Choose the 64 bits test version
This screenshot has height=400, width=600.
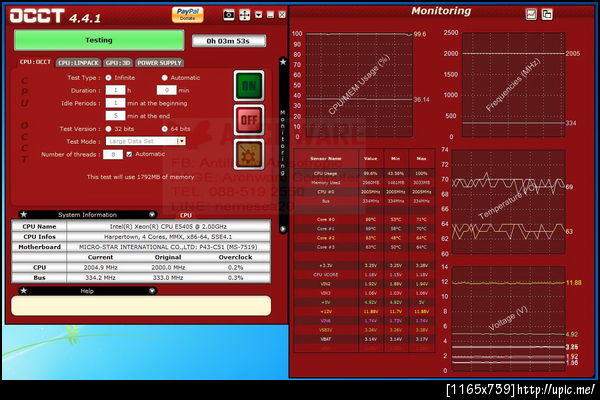tap(165, 129)
